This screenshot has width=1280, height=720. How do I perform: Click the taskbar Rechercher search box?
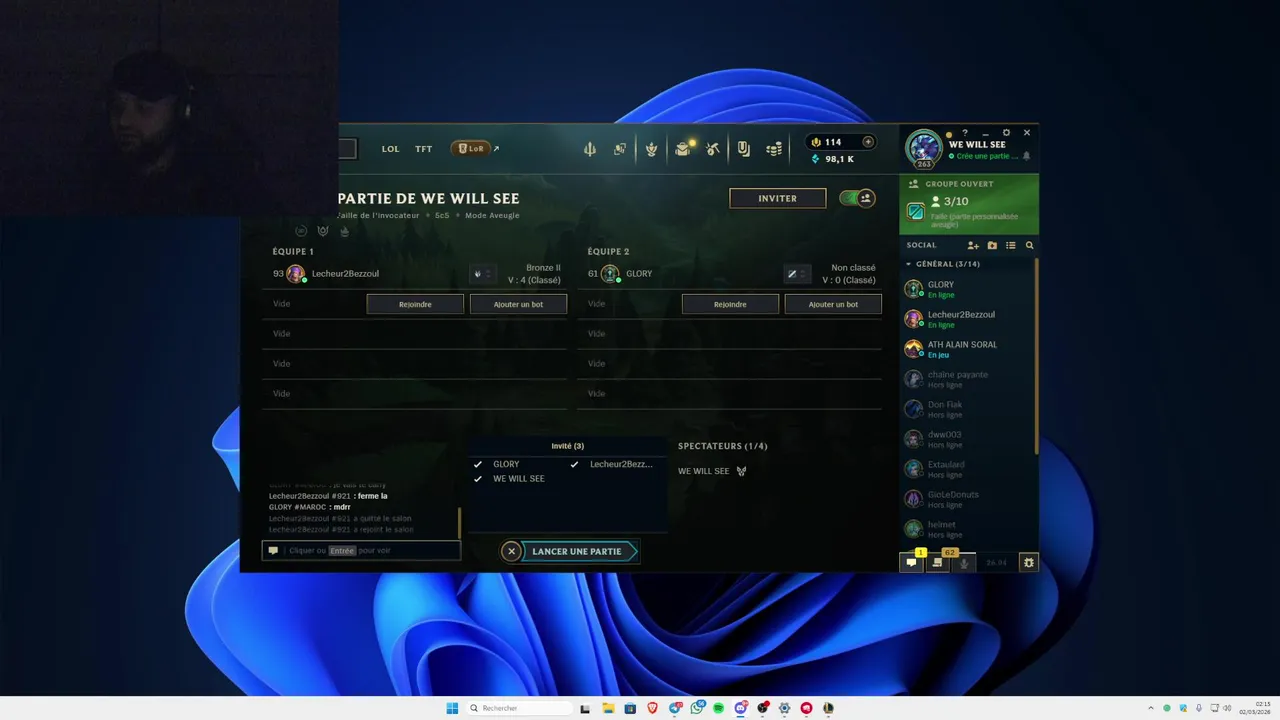click(x=519, y=708)
